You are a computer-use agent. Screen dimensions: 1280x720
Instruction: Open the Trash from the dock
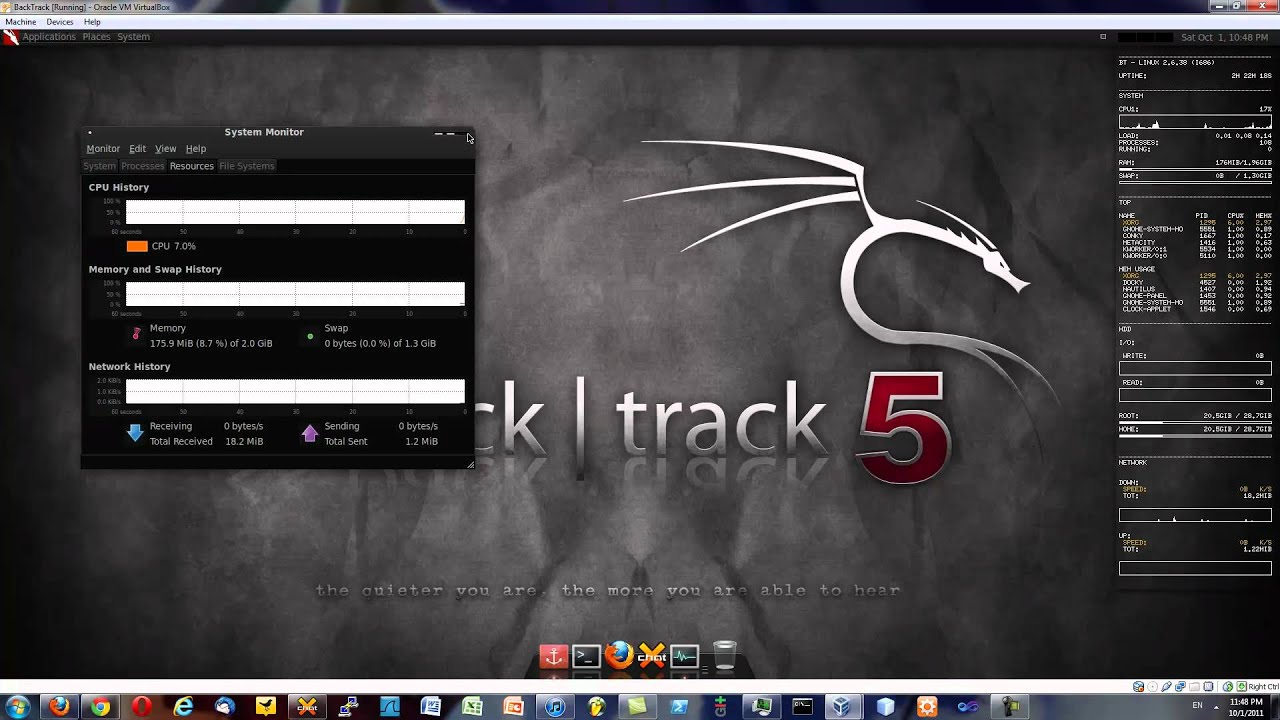tap(725, 656)
